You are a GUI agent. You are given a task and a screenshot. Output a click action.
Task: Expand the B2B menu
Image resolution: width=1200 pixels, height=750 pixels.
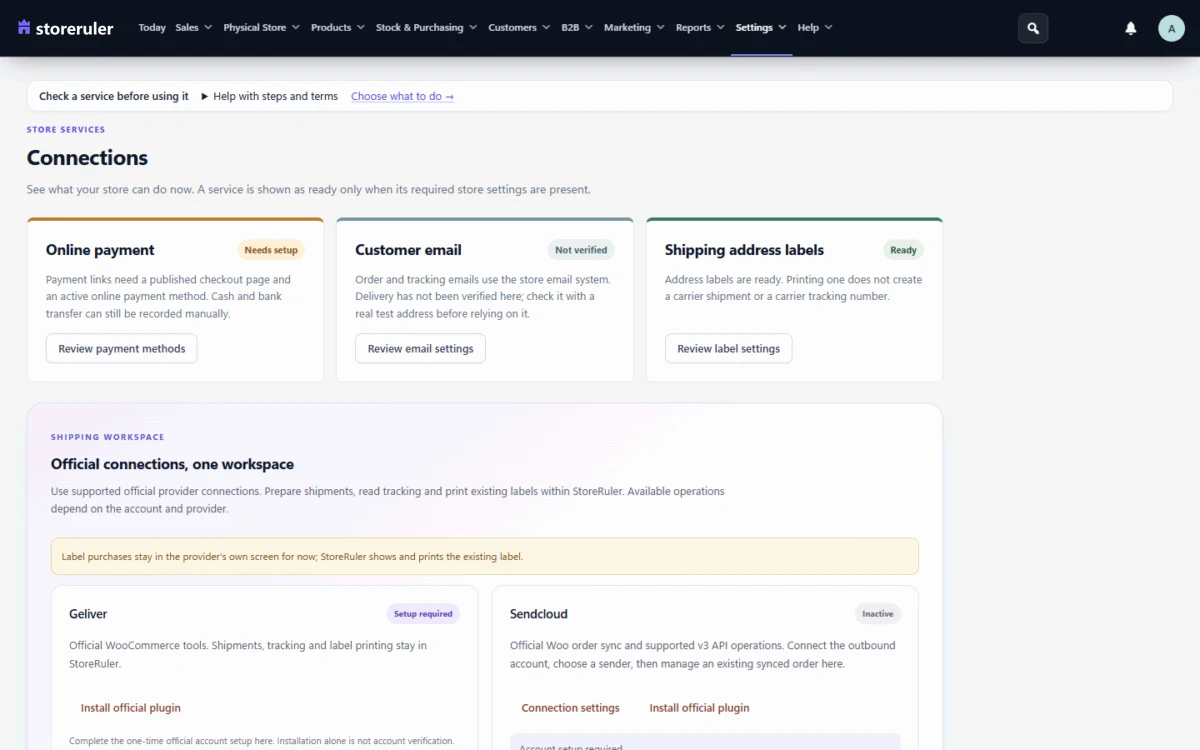577,28
